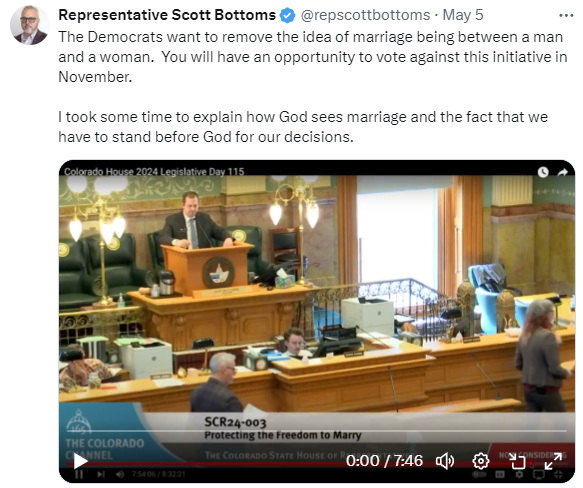This screenshot has width=583, height=488.
Task: Click the inner recording's small volume icon
Action: pyautogui.click(x=120, y=475)
